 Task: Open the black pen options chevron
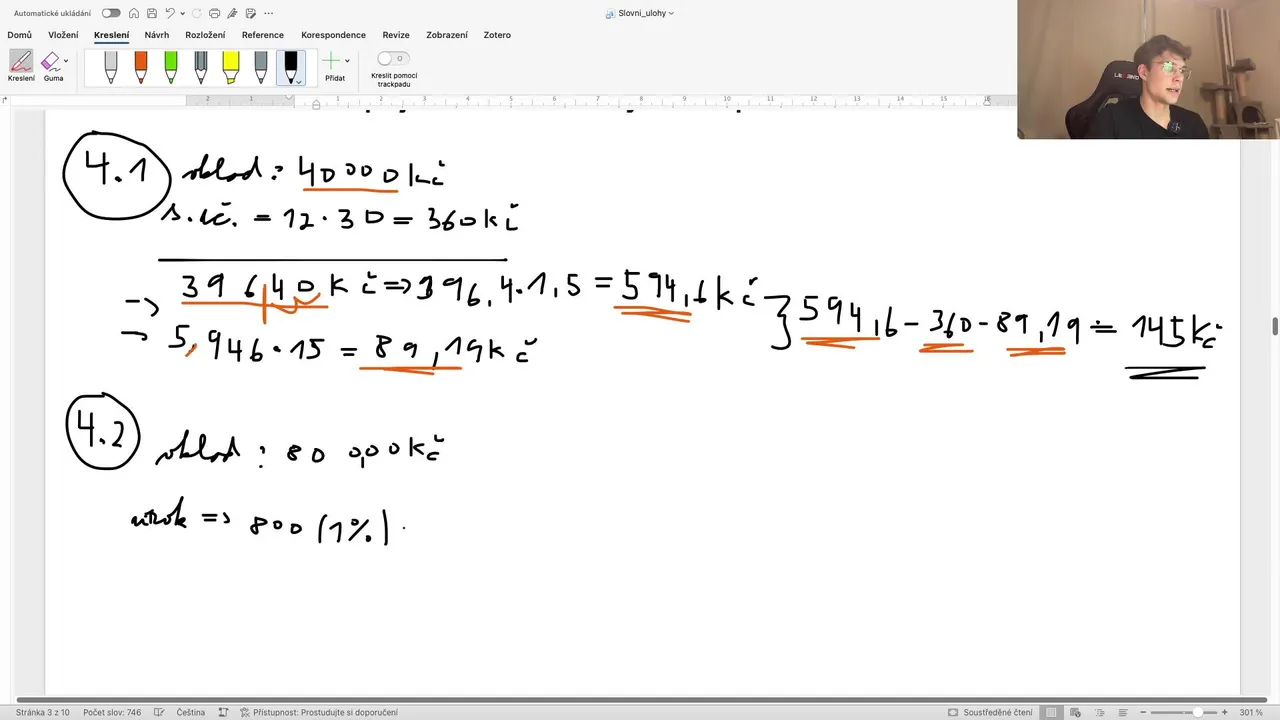pos(298,82)
